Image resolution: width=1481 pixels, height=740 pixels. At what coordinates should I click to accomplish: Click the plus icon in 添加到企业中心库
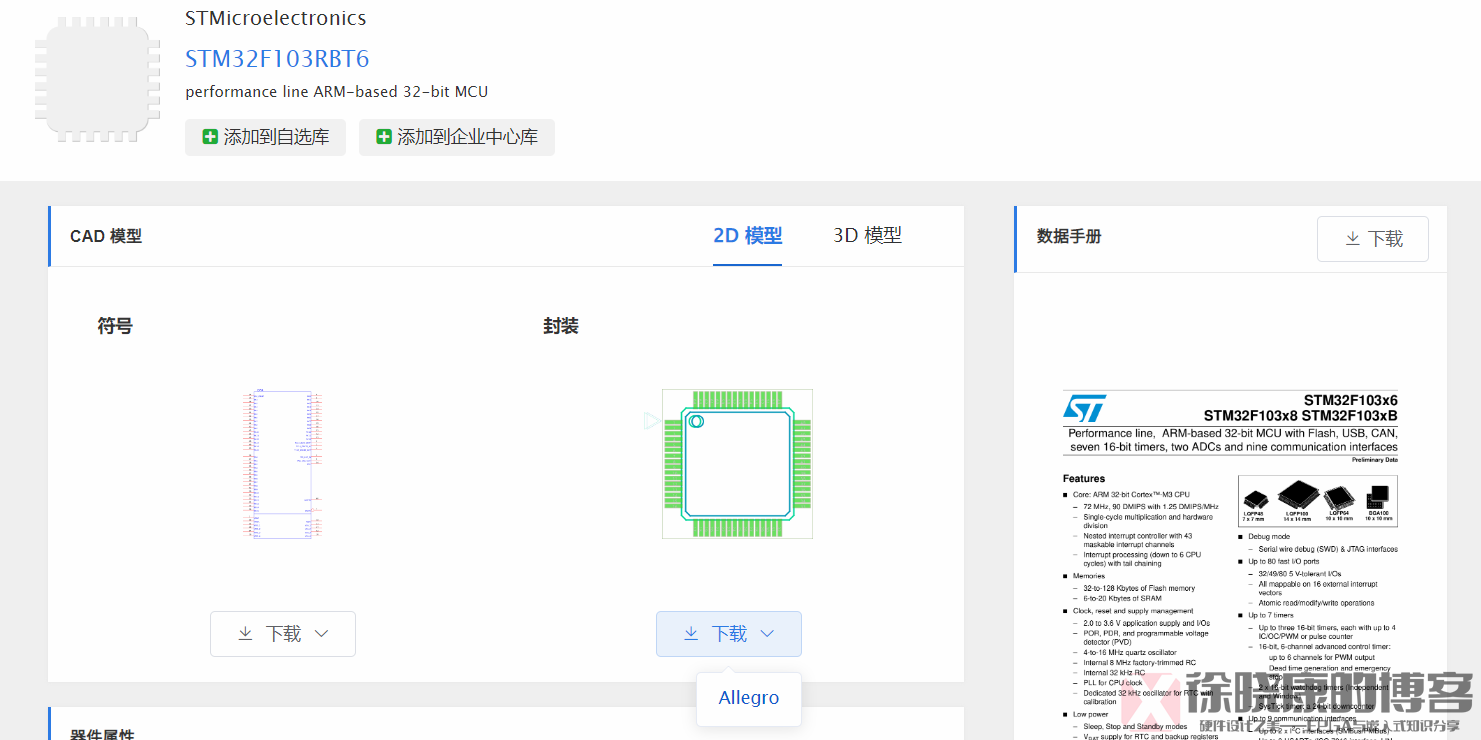(x=384, y=137)
